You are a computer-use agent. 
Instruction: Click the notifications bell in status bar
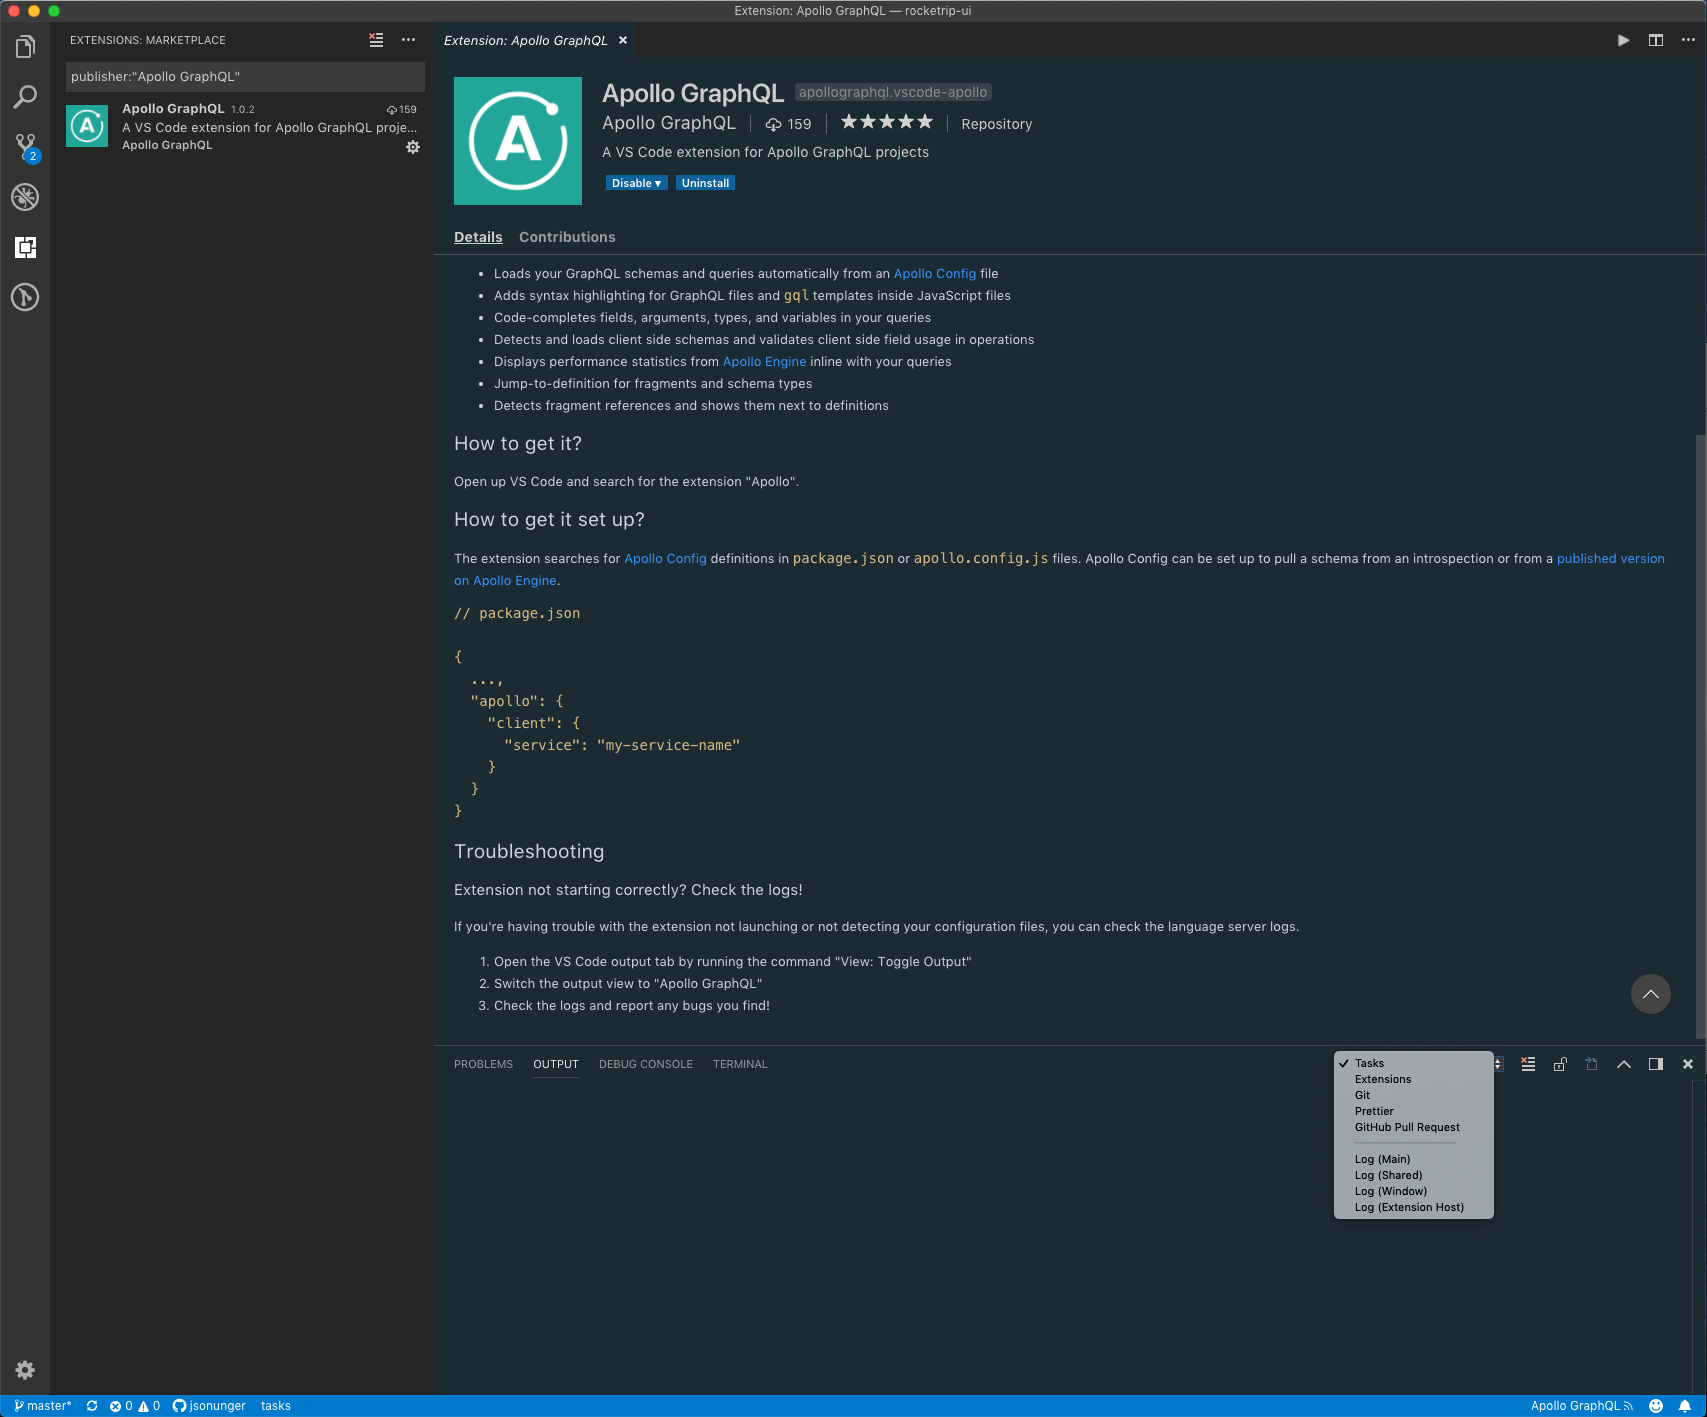(1684, 1405)
